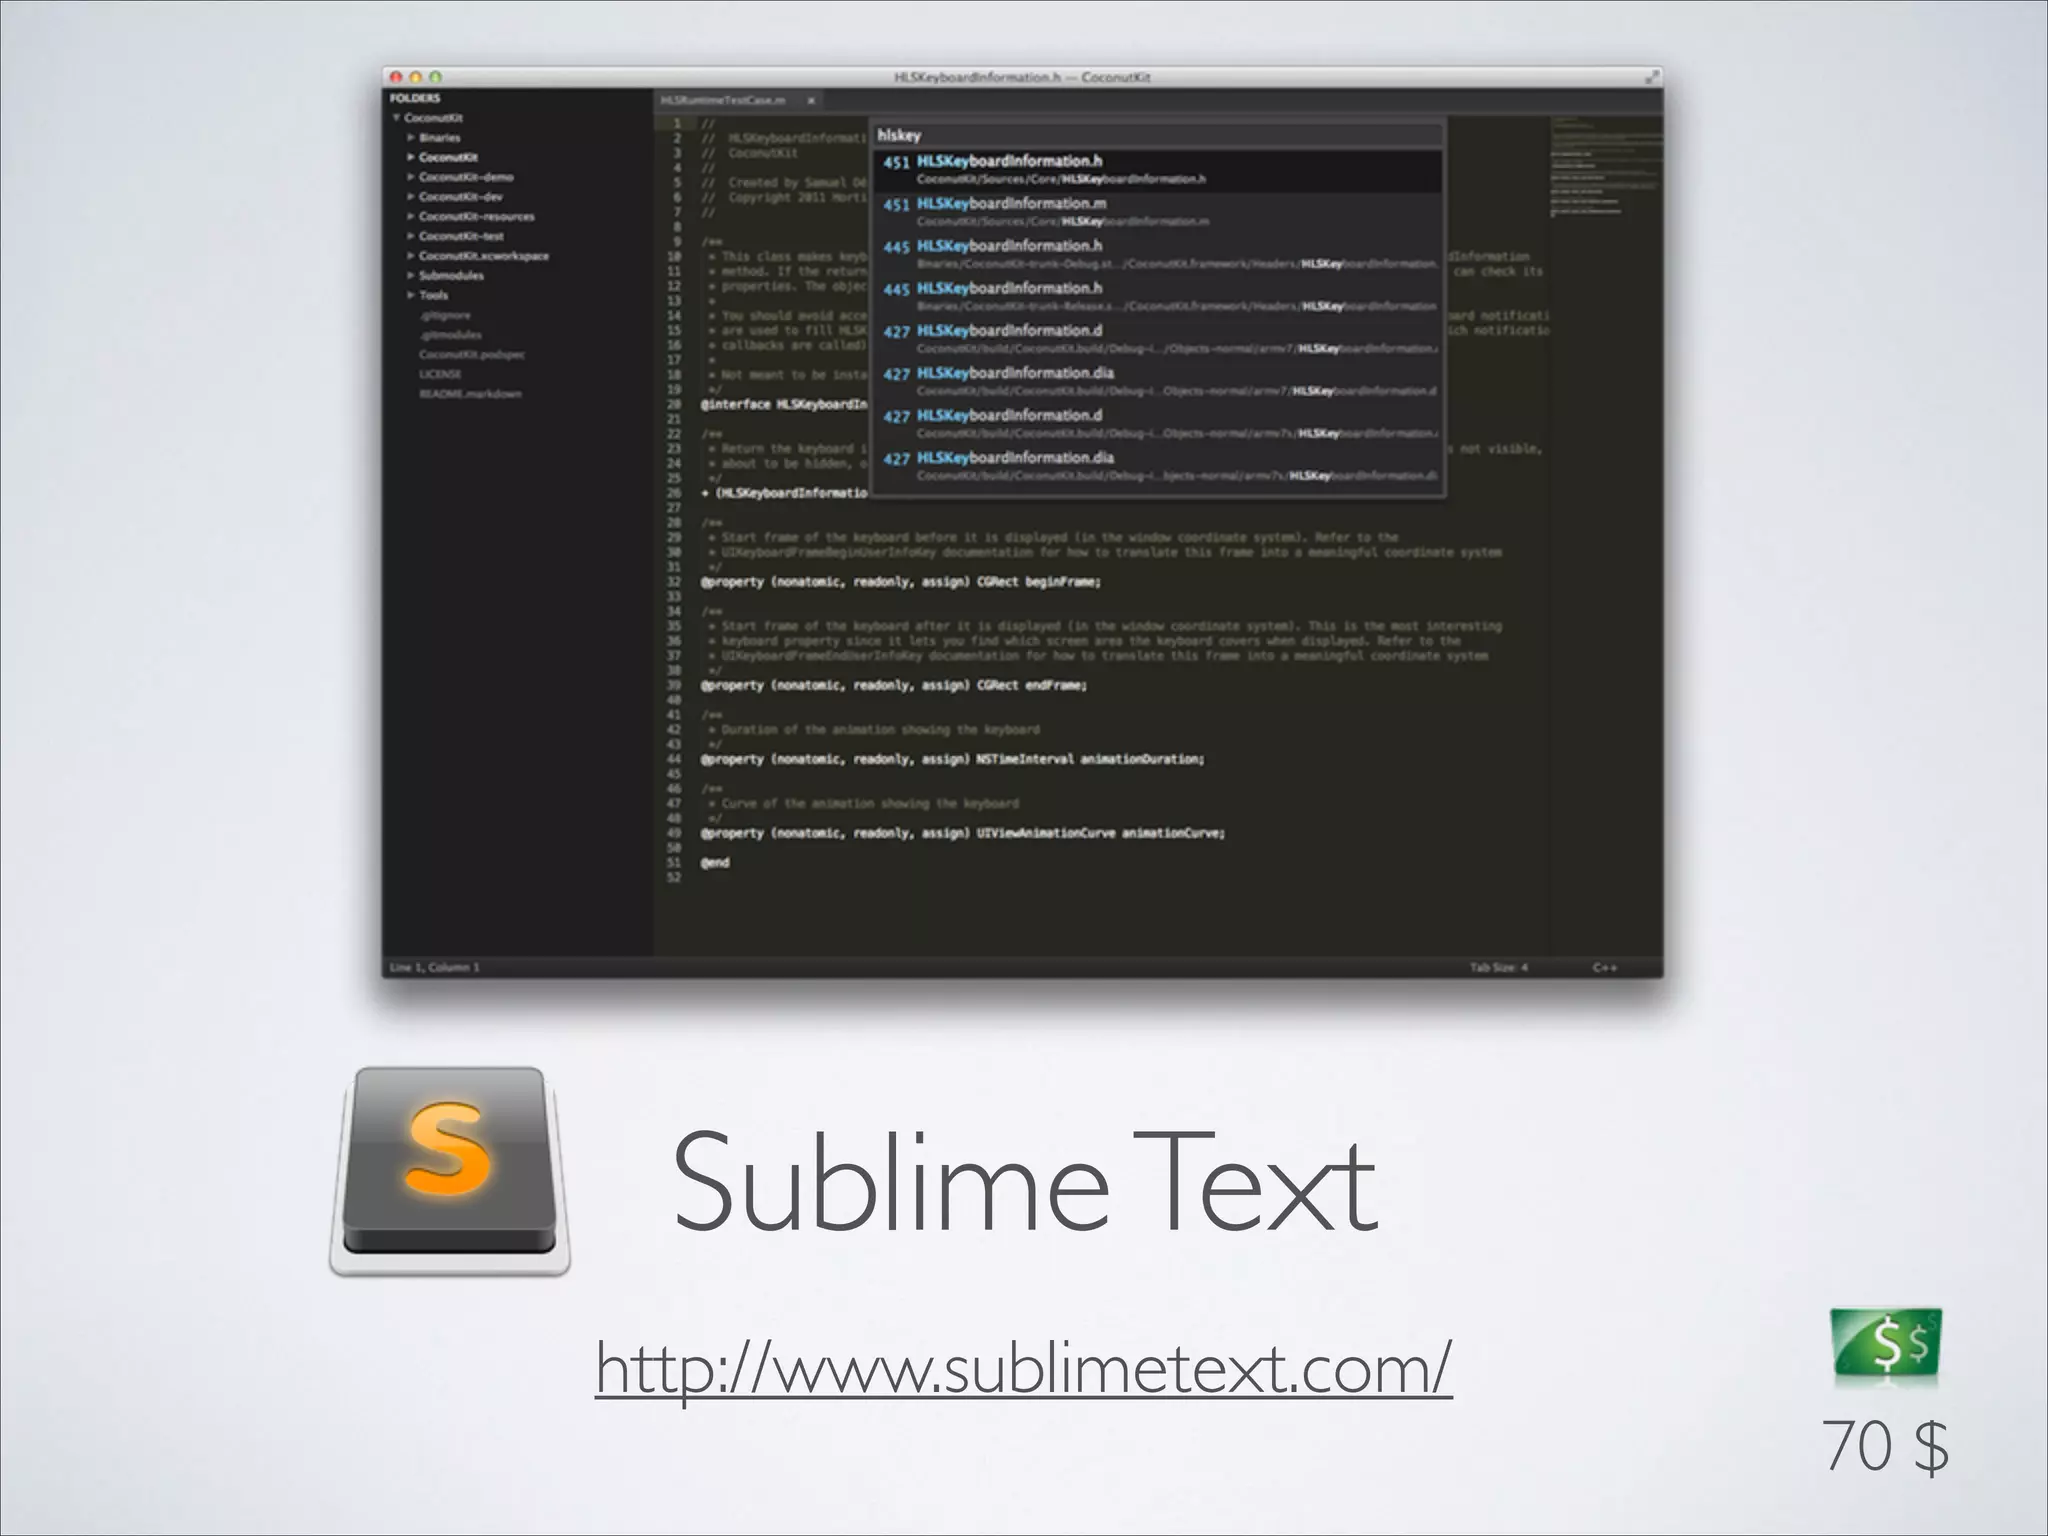The image size is (2048, 1536).
Task: Click the Goto Anything field containing hlskey
Action: [1158, 135]
